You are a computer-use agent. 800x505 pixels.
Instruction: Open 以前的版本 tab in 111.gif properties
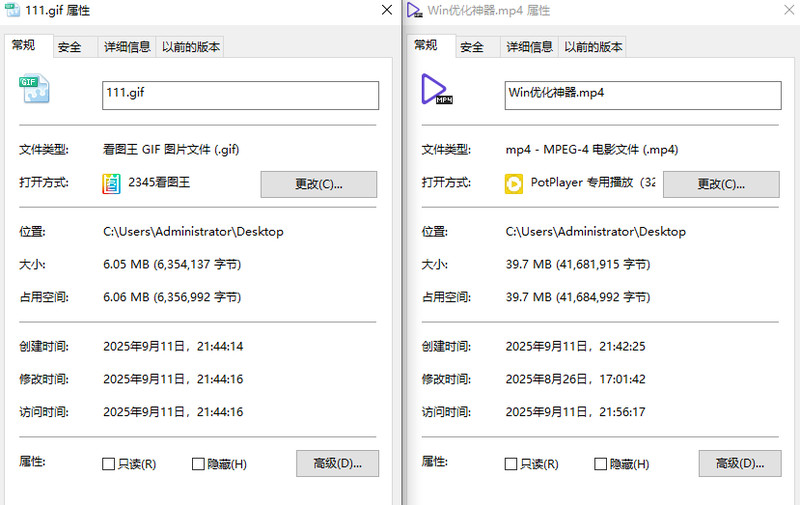(191, 47)
